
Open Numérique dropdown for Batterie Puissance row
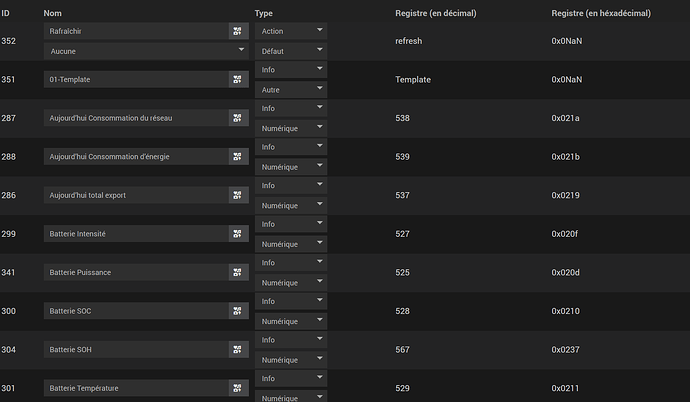pos(290,282)
